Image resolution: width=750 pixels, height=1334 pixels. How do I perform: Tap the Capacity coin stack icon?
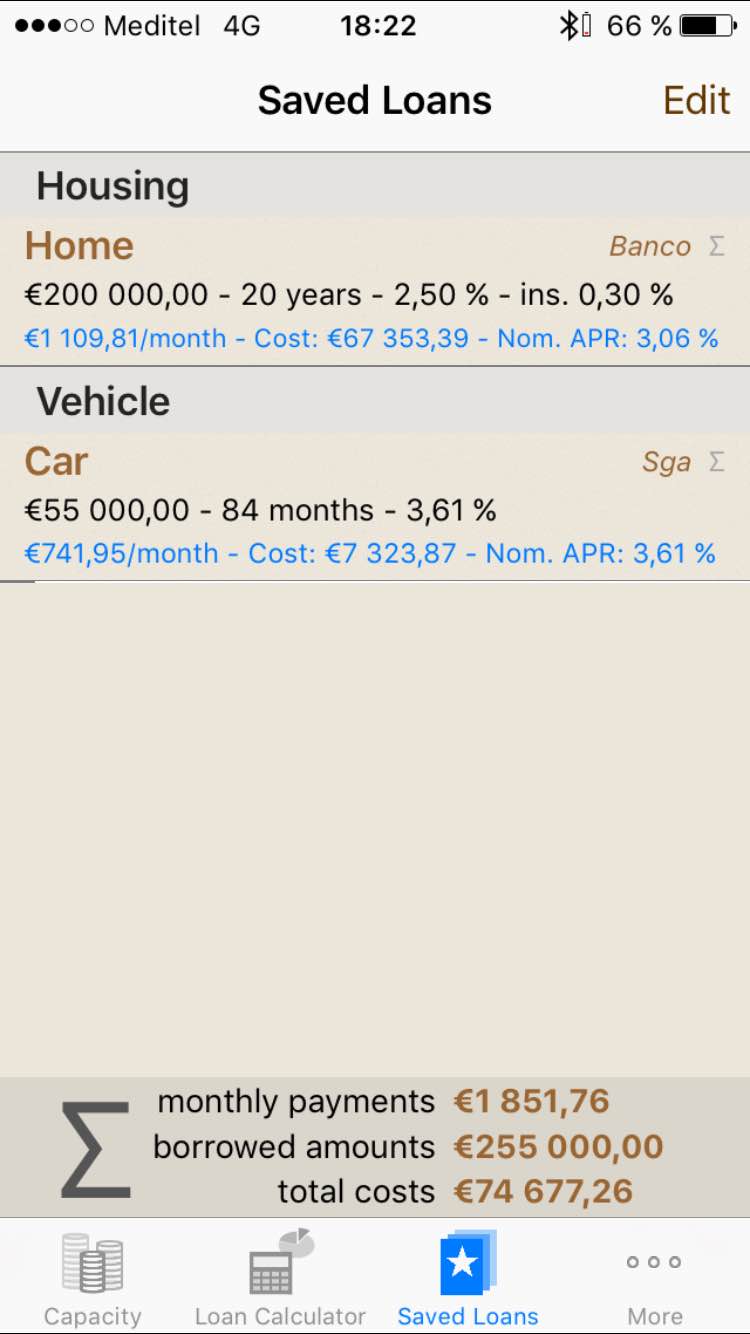click(92, 1262)
